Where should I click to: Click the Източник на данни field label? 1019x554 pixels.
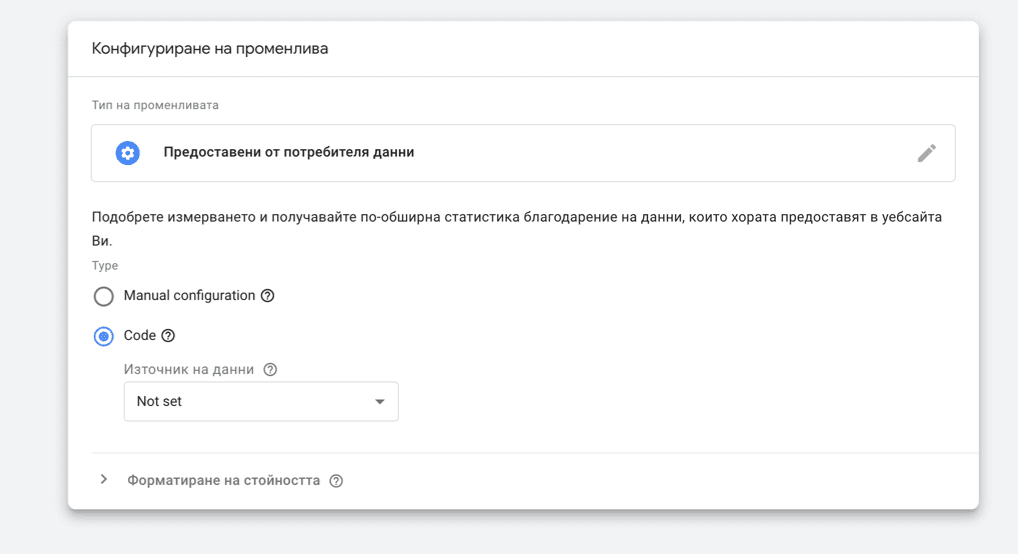(189, 369)
